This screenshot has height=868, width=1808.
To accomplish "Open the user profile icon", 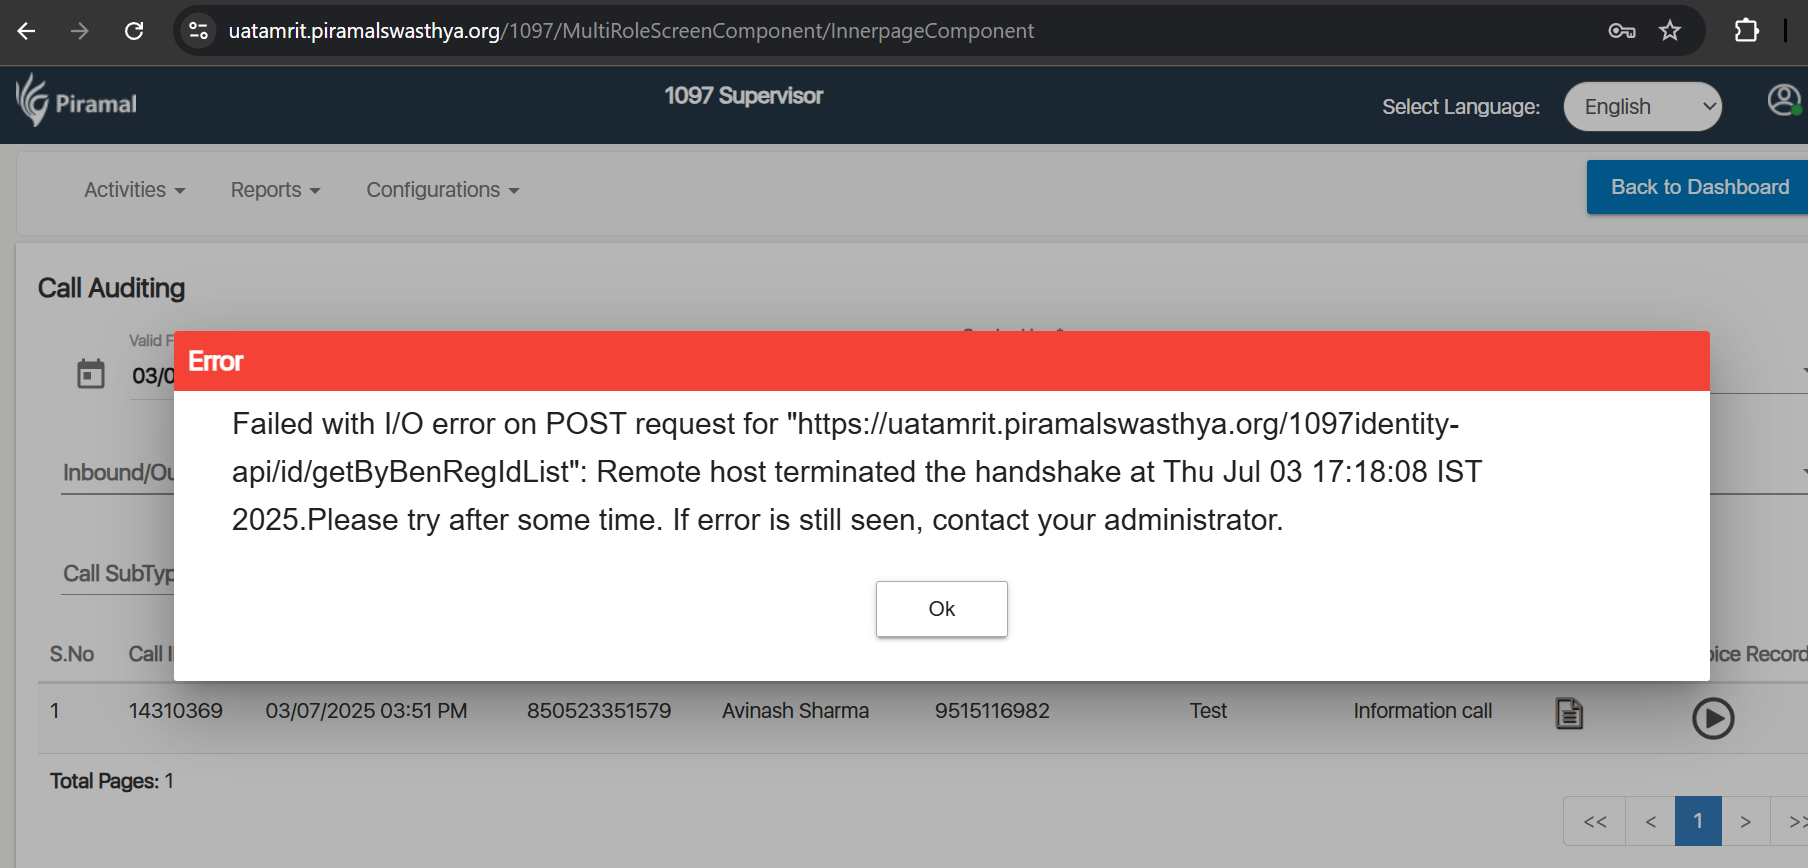I will pyautogui.click(x=1784, y=100).
